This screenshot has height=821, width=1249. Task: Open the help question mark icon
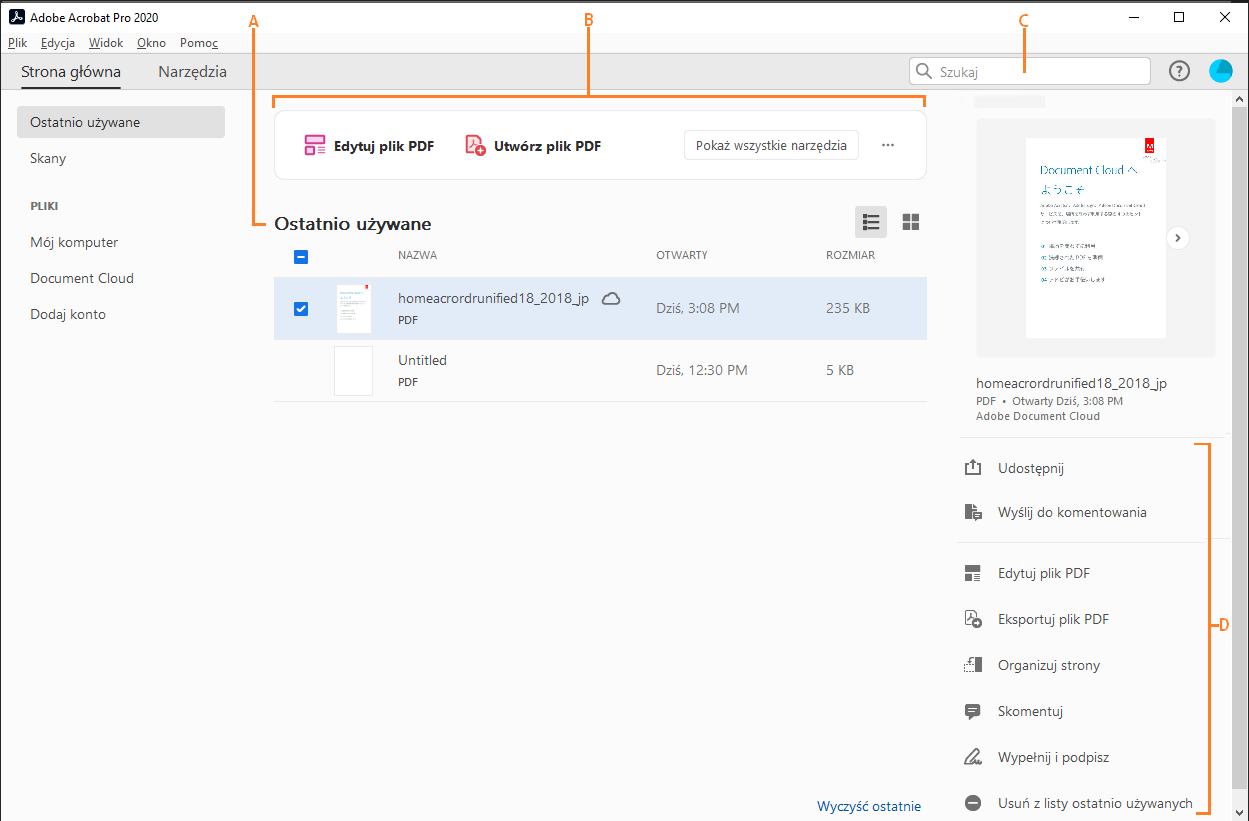[x=1180, y=71]
